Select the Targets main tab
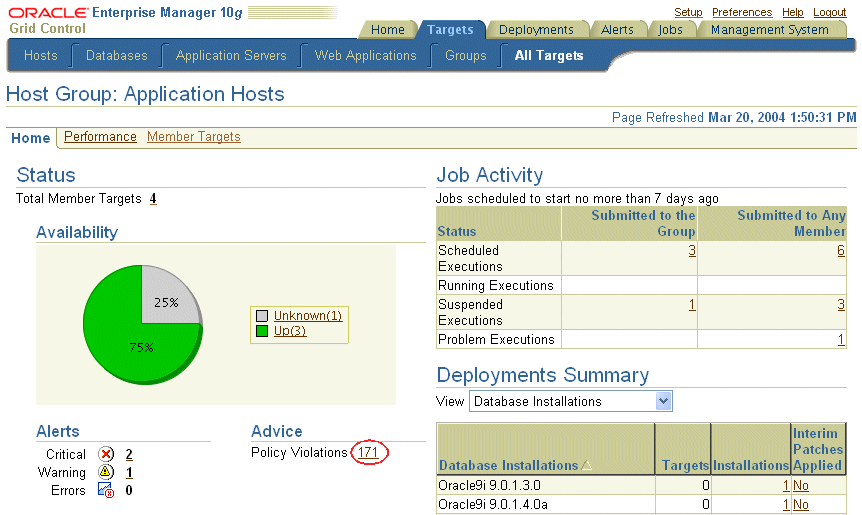 click(x=450, y=30)
